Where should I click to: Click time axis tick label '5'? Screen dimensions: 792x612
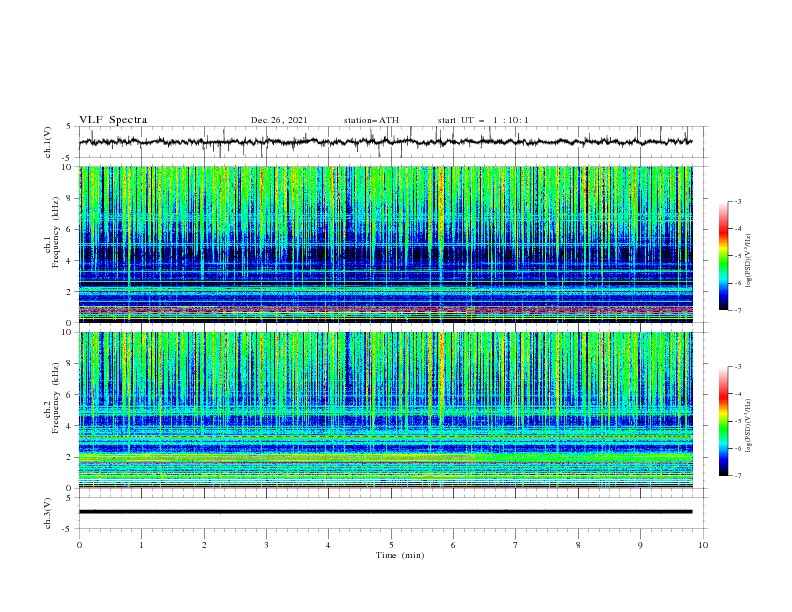[x=391, y=545]
